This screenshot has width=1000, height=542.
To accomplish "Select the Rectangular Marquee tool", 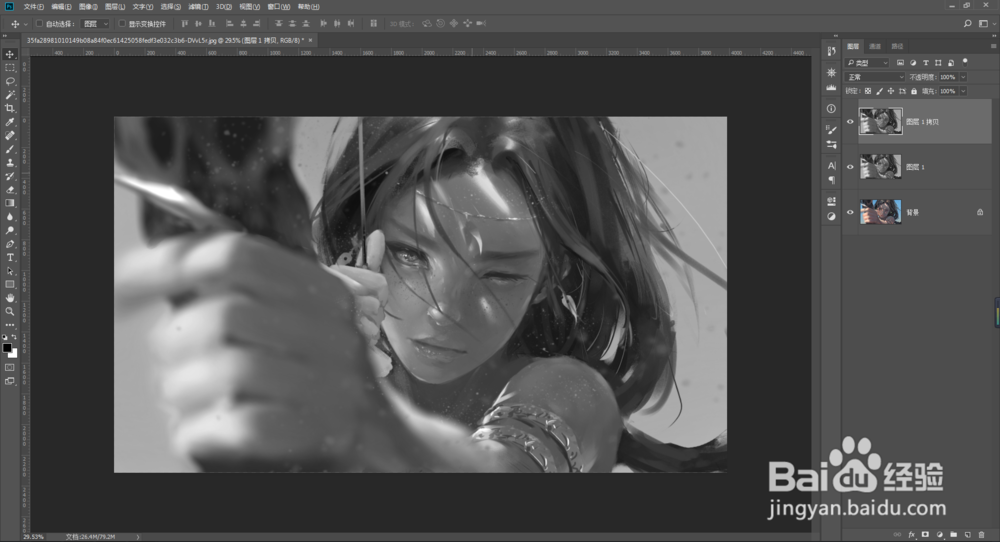I will [x=10, y=68].
